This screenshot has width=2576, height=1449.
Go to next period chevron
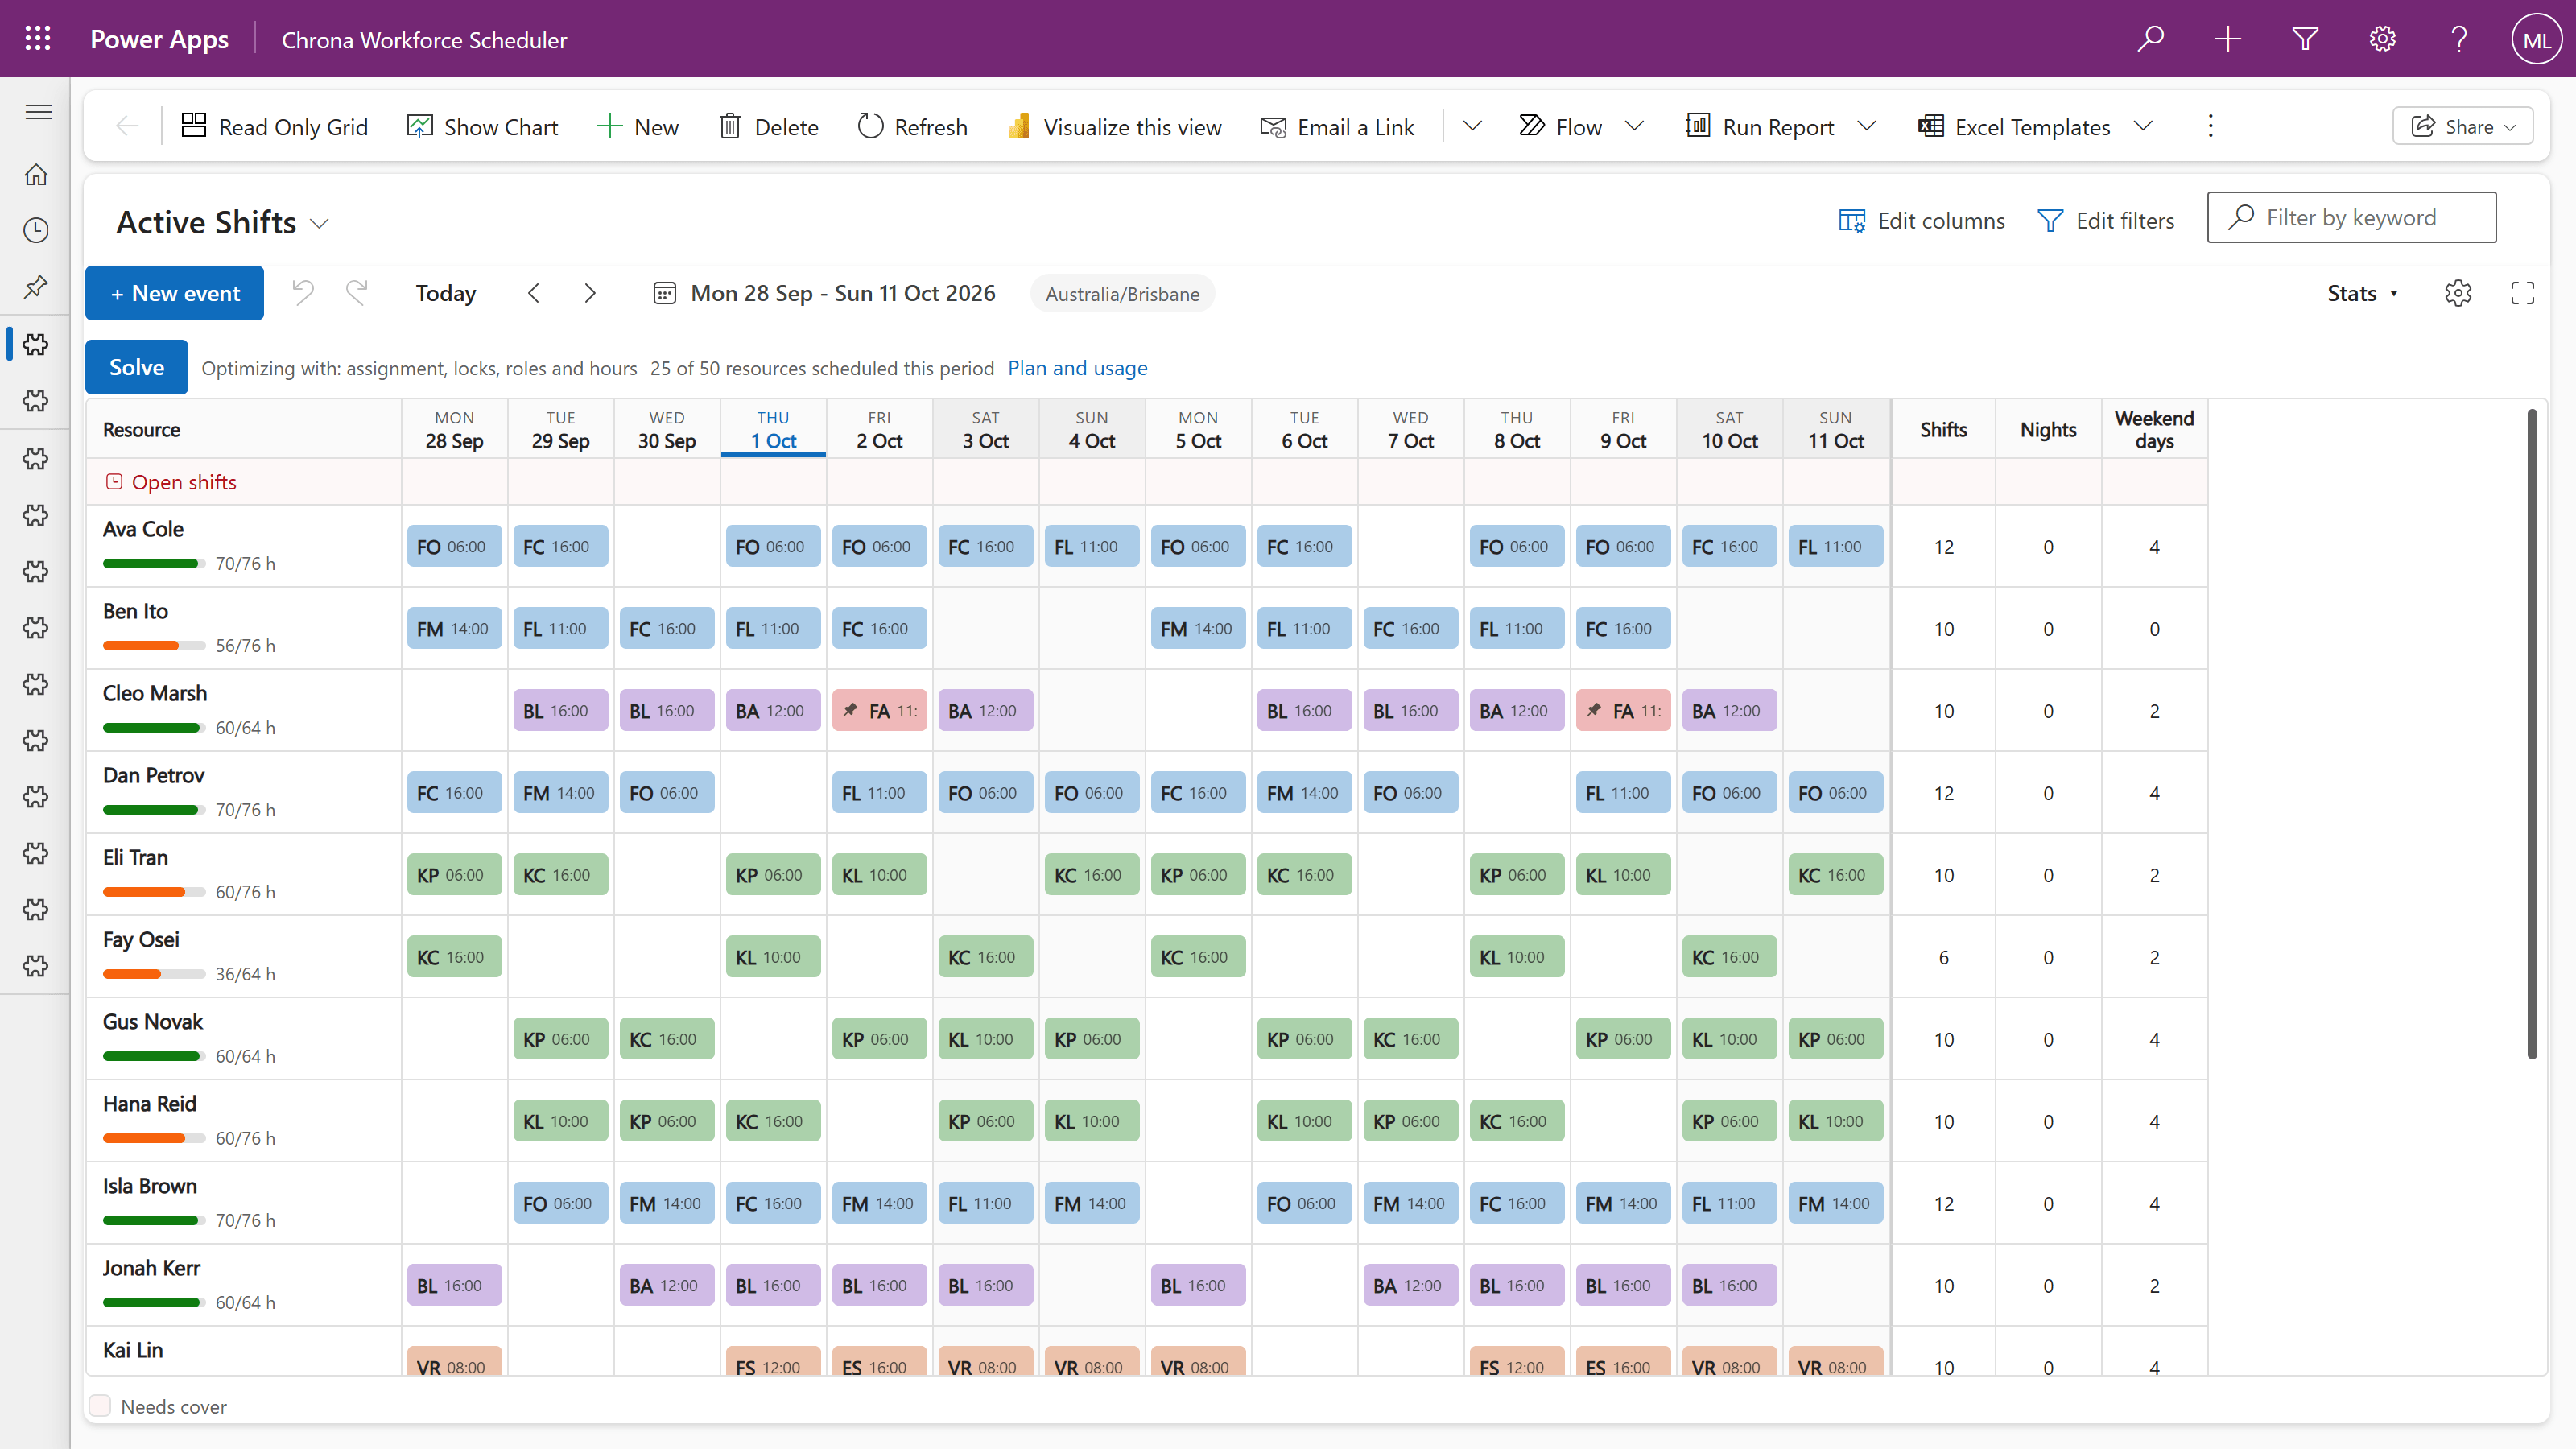(590, 293)
